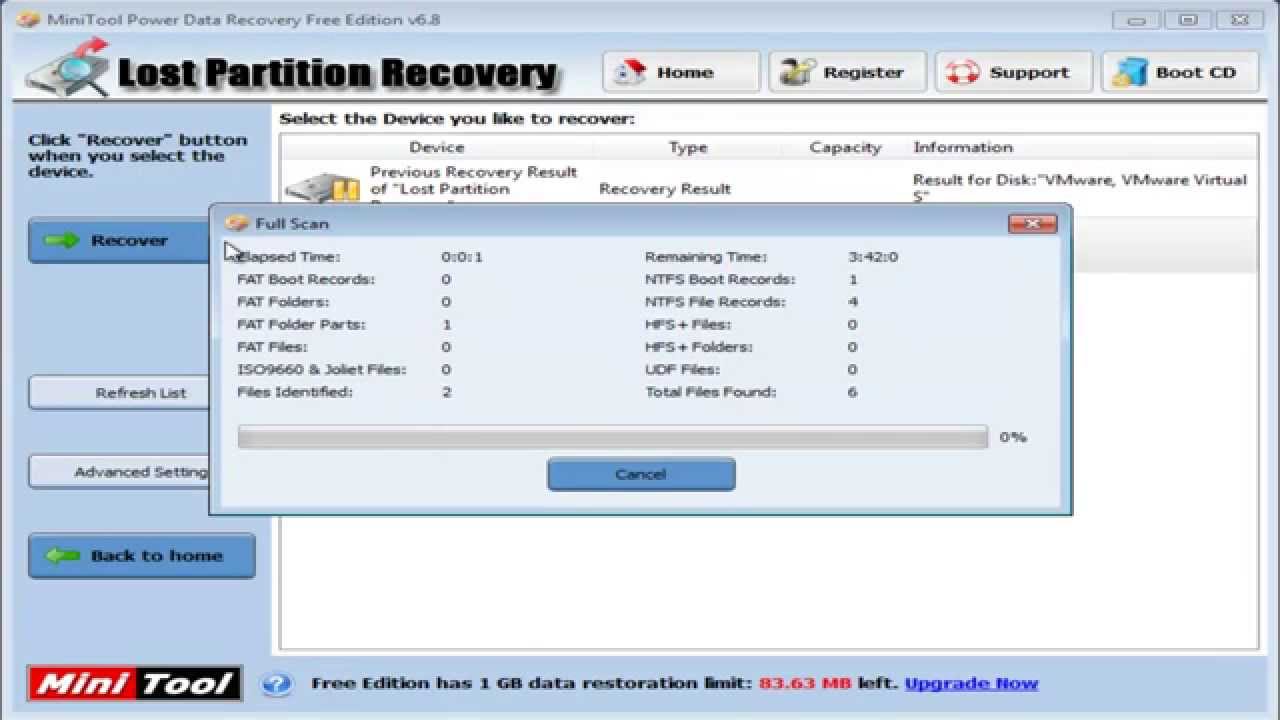
Task: Click the MiniTool logo at bottom left
Action: click(134, 684)
